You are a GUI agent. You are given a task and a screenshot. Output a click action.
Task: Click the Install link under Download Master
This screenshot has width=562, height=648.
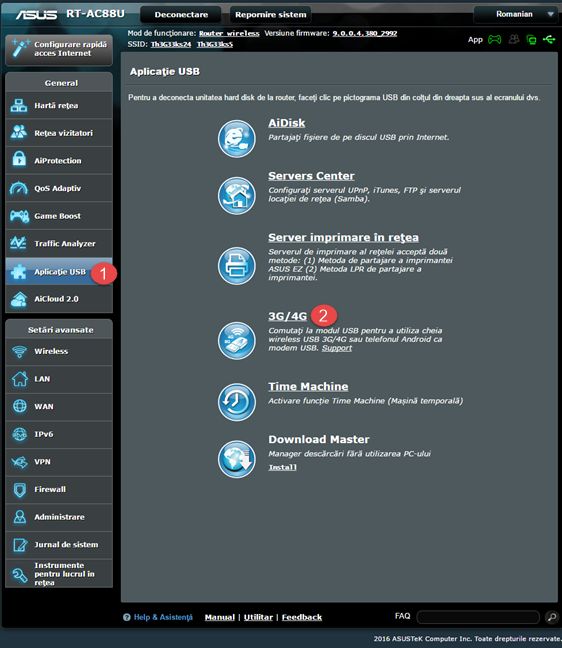click(283, 467)
